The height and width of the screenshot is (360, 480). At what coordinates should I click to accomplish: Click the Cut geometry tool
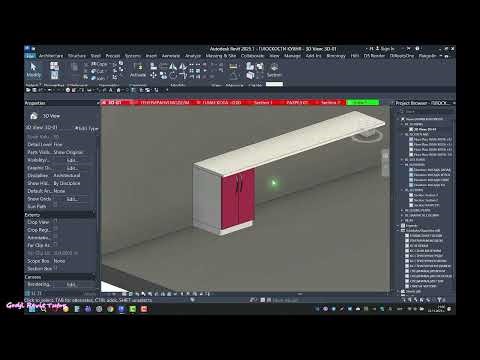(x=98, y=71)
